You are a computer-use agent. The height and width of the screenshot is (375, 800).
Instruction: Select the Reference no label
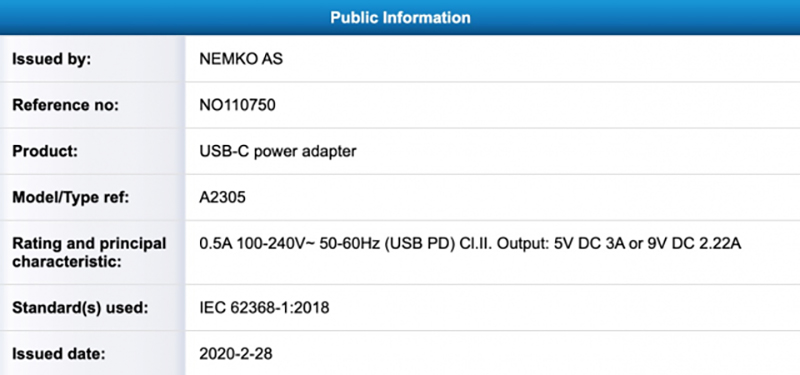[x=65, y=105]
